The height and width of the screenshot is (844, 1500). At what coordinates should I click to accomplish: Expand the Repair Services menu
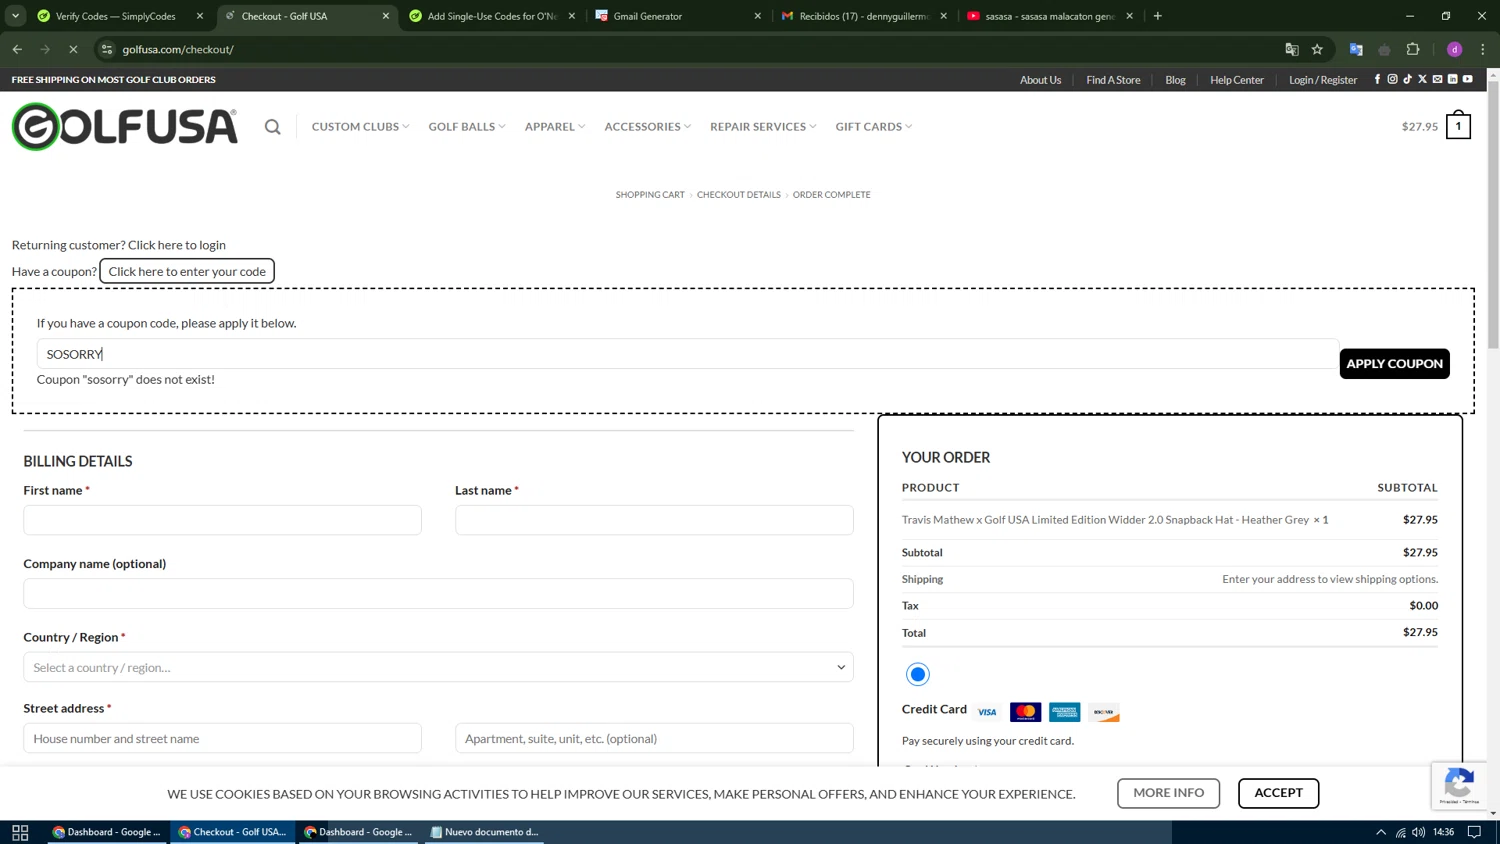point(763,127)
